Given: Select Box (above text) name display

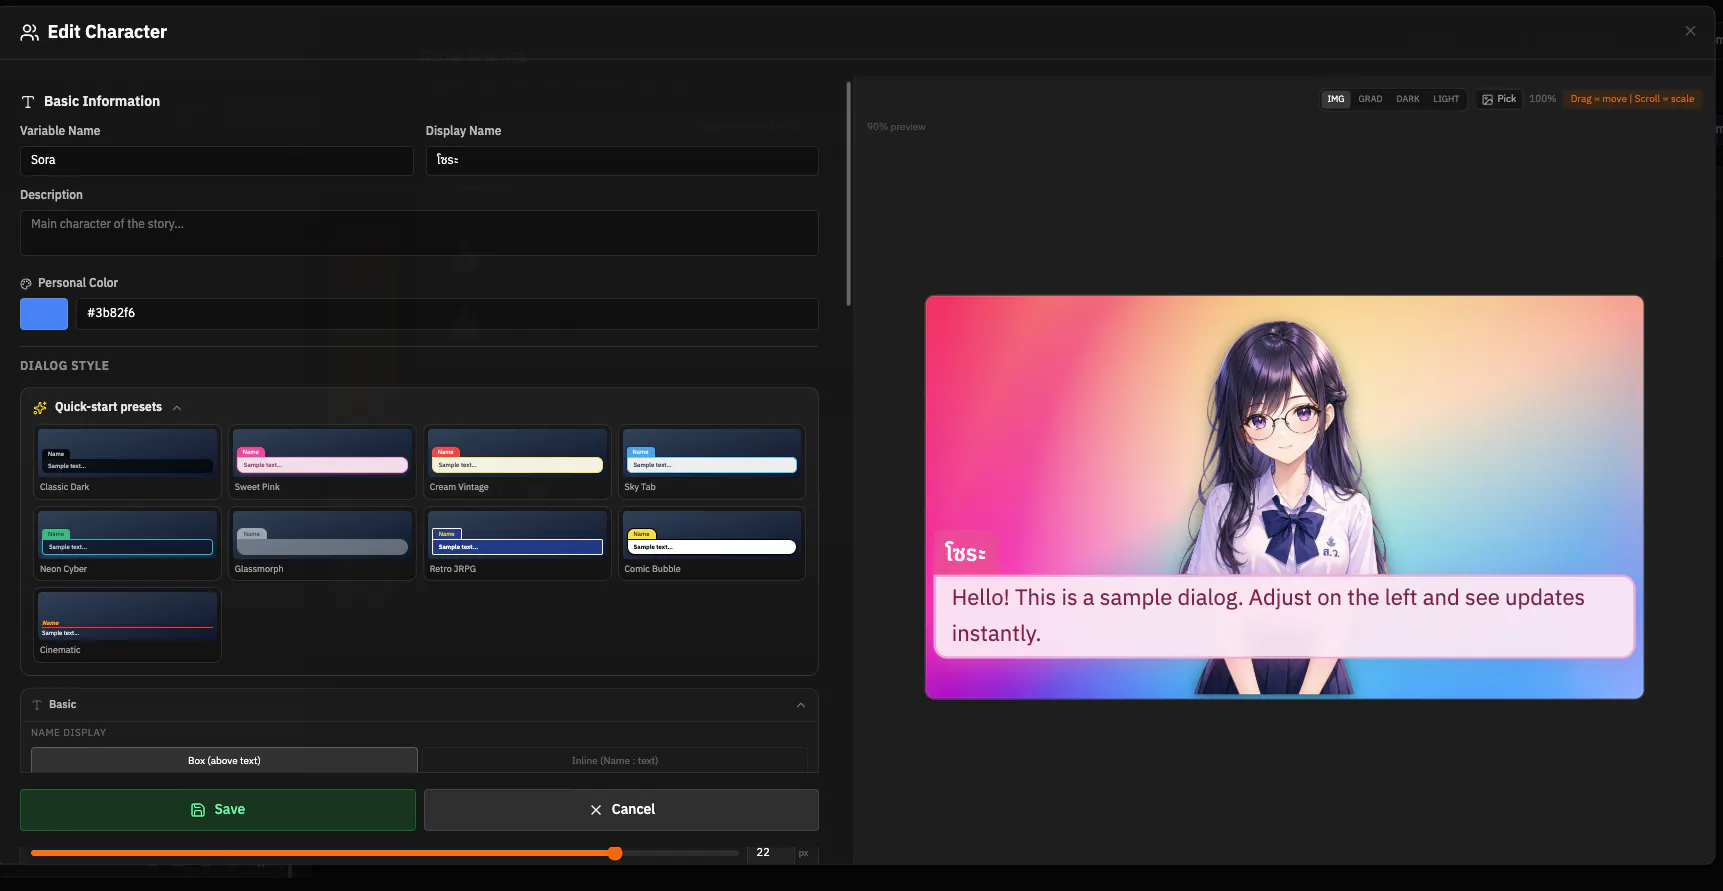Looking at the screenshot, I should point(224,760).
